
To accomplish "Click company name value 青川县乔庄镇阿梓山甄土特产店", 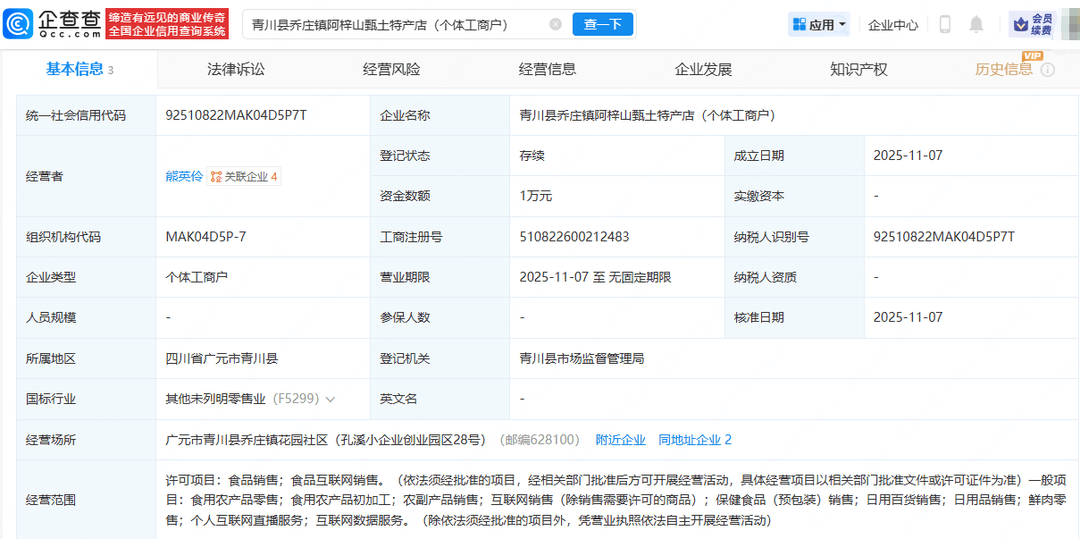I will pos(648,116).
